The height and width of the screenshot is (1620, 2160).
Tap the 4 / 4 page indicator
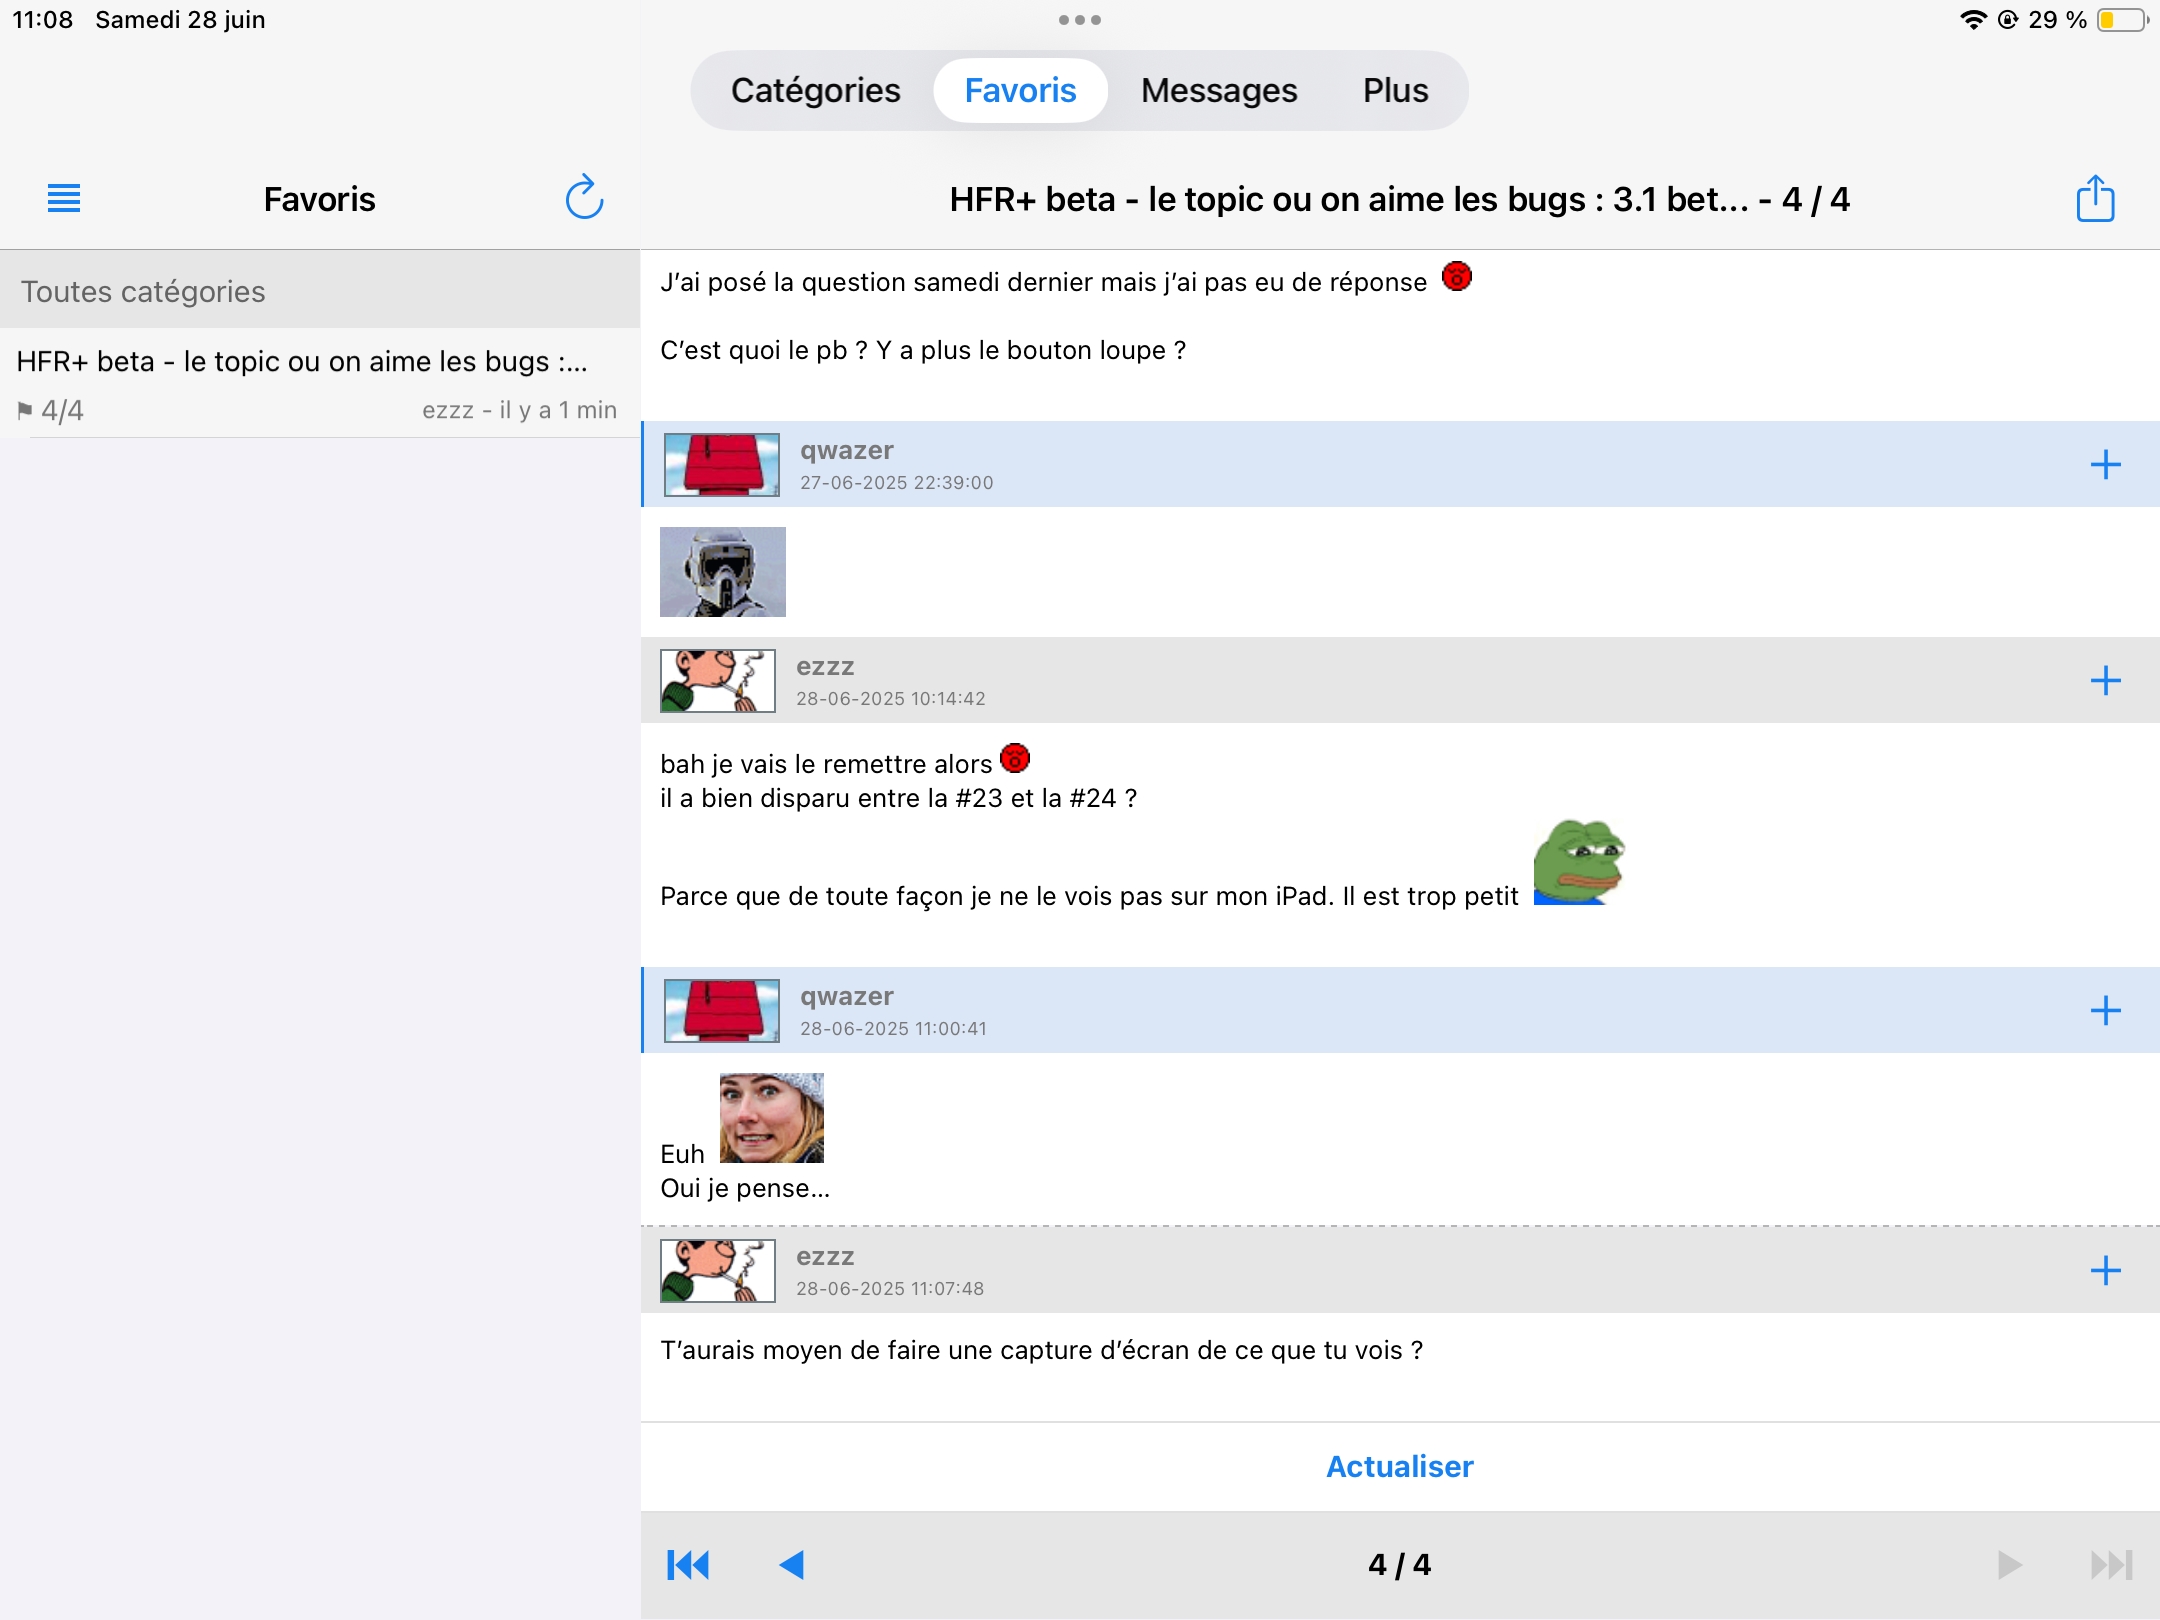1399,1564
